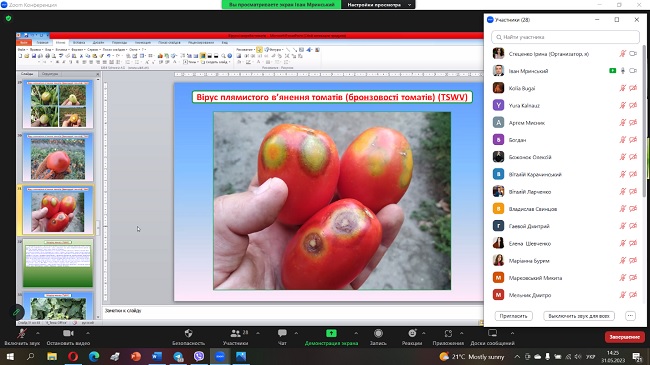Viewport: 650px width, 365px height.
Task: Toggle mute for participant Kolia Bugai
Action: pos(622,88)
